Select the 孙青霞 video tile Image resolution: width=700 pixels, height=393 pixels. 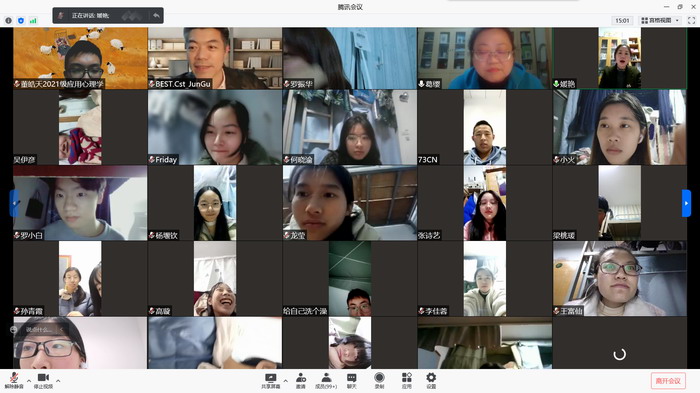coord(80,279)
